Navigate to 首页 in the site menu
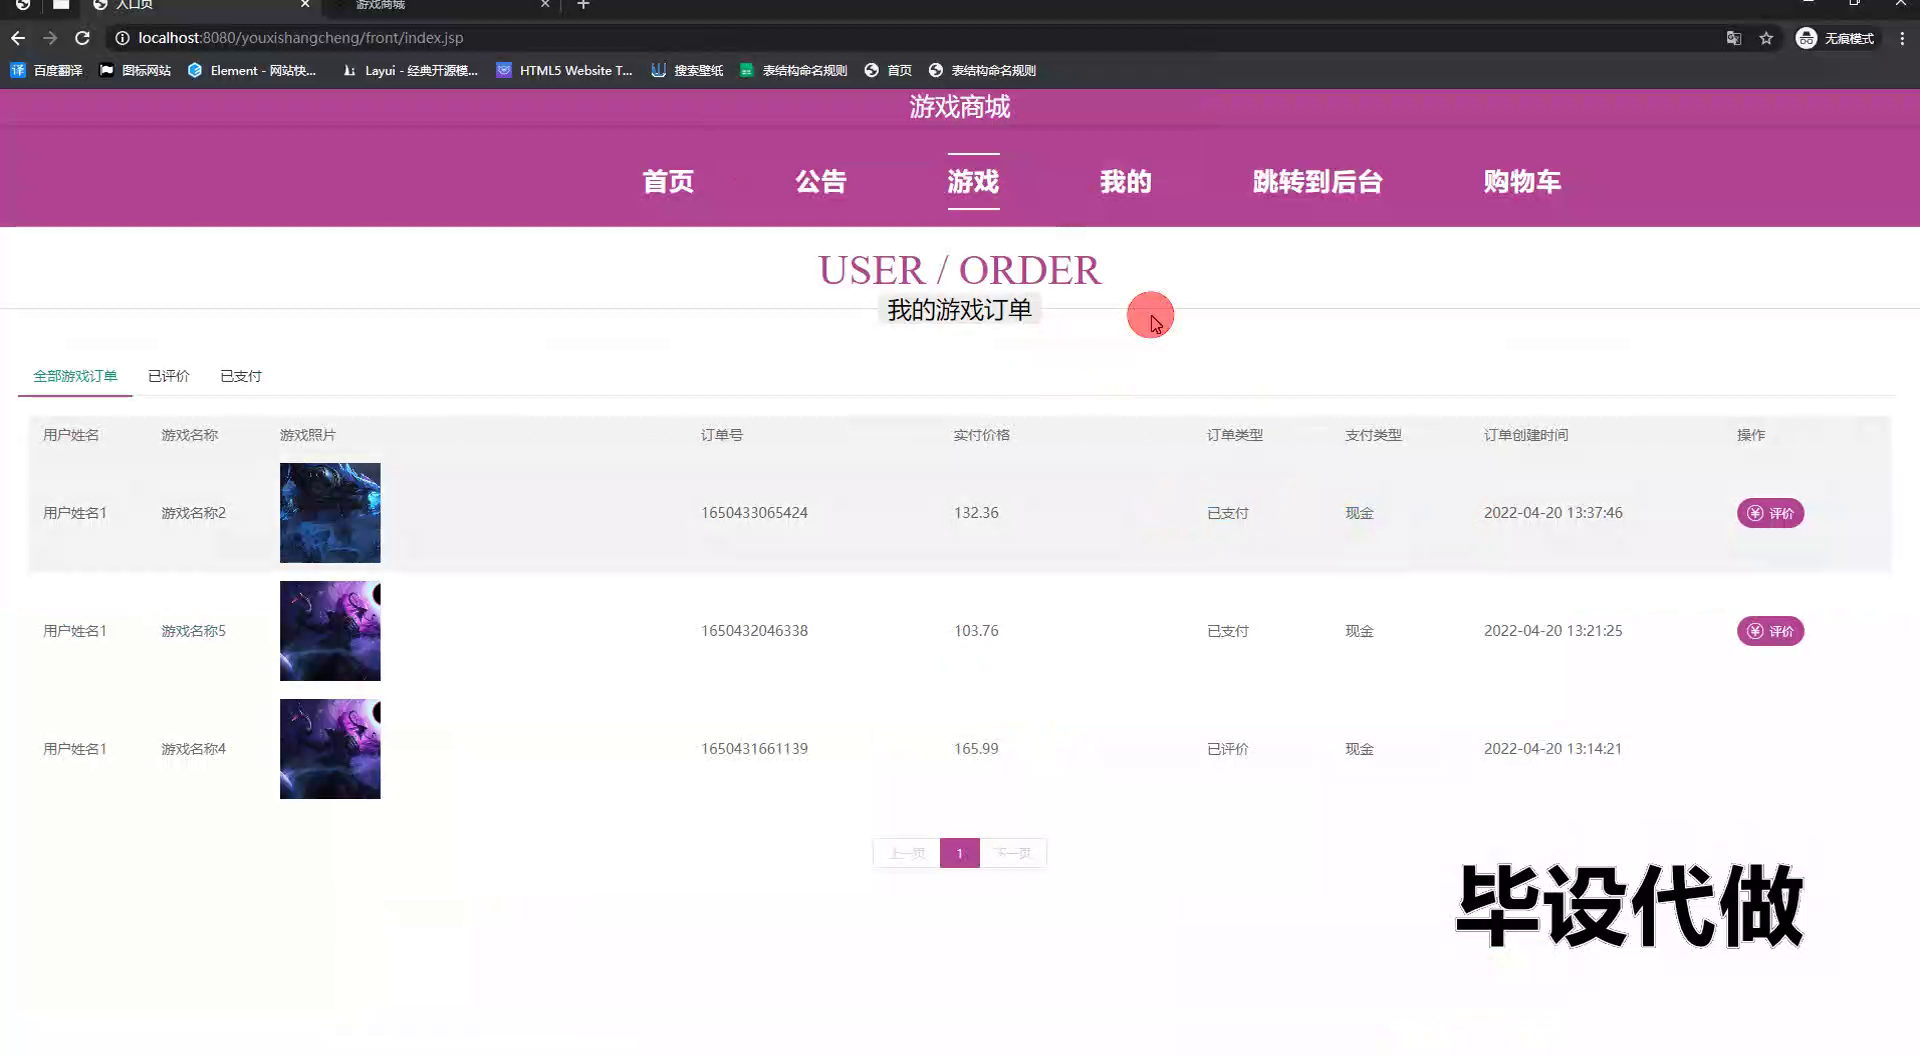Screen dimensions: 1920x1056 668,182
